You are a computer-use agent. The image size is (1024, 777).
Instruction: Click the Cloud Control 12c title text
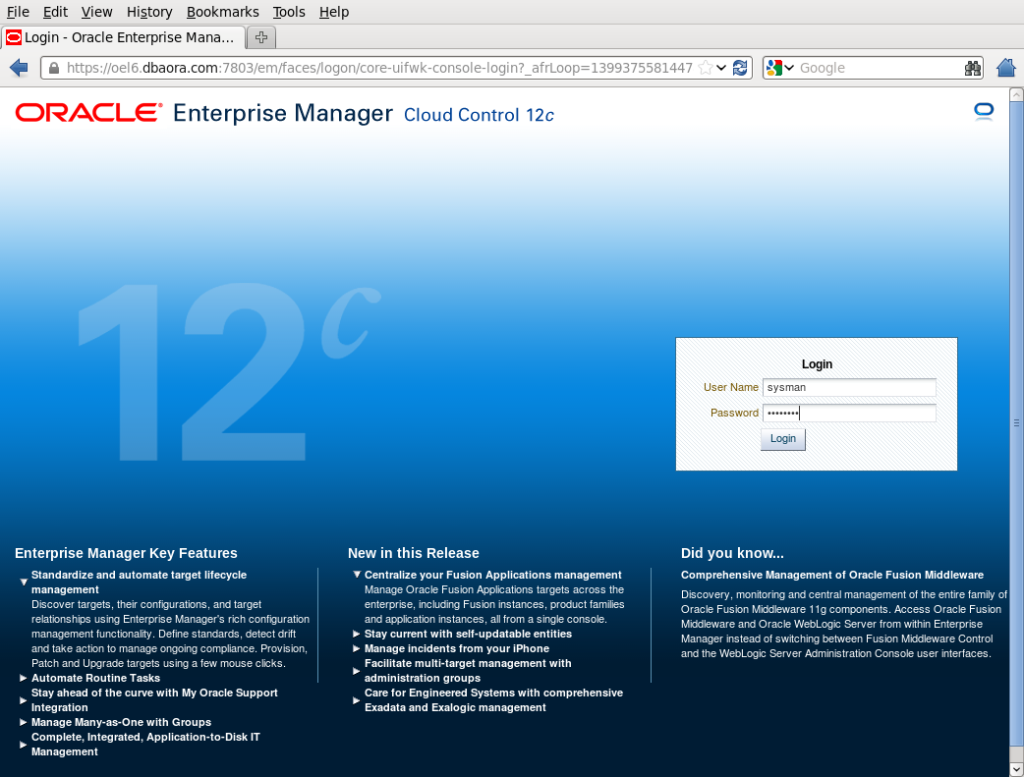point(479,115)
